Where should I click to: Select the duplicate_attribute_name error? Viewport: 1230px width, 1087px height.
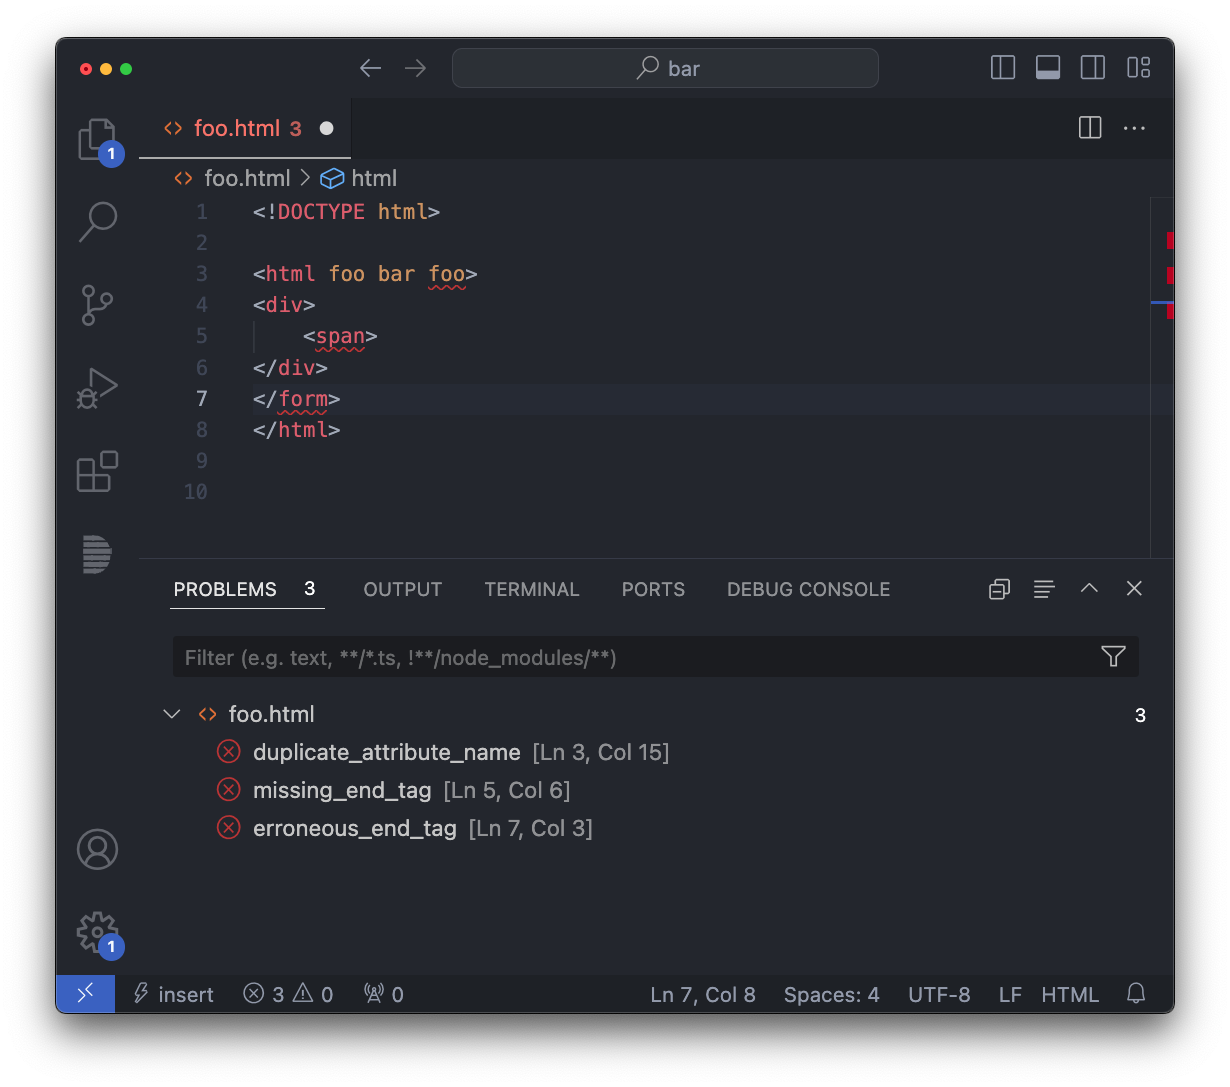(655, 752)
